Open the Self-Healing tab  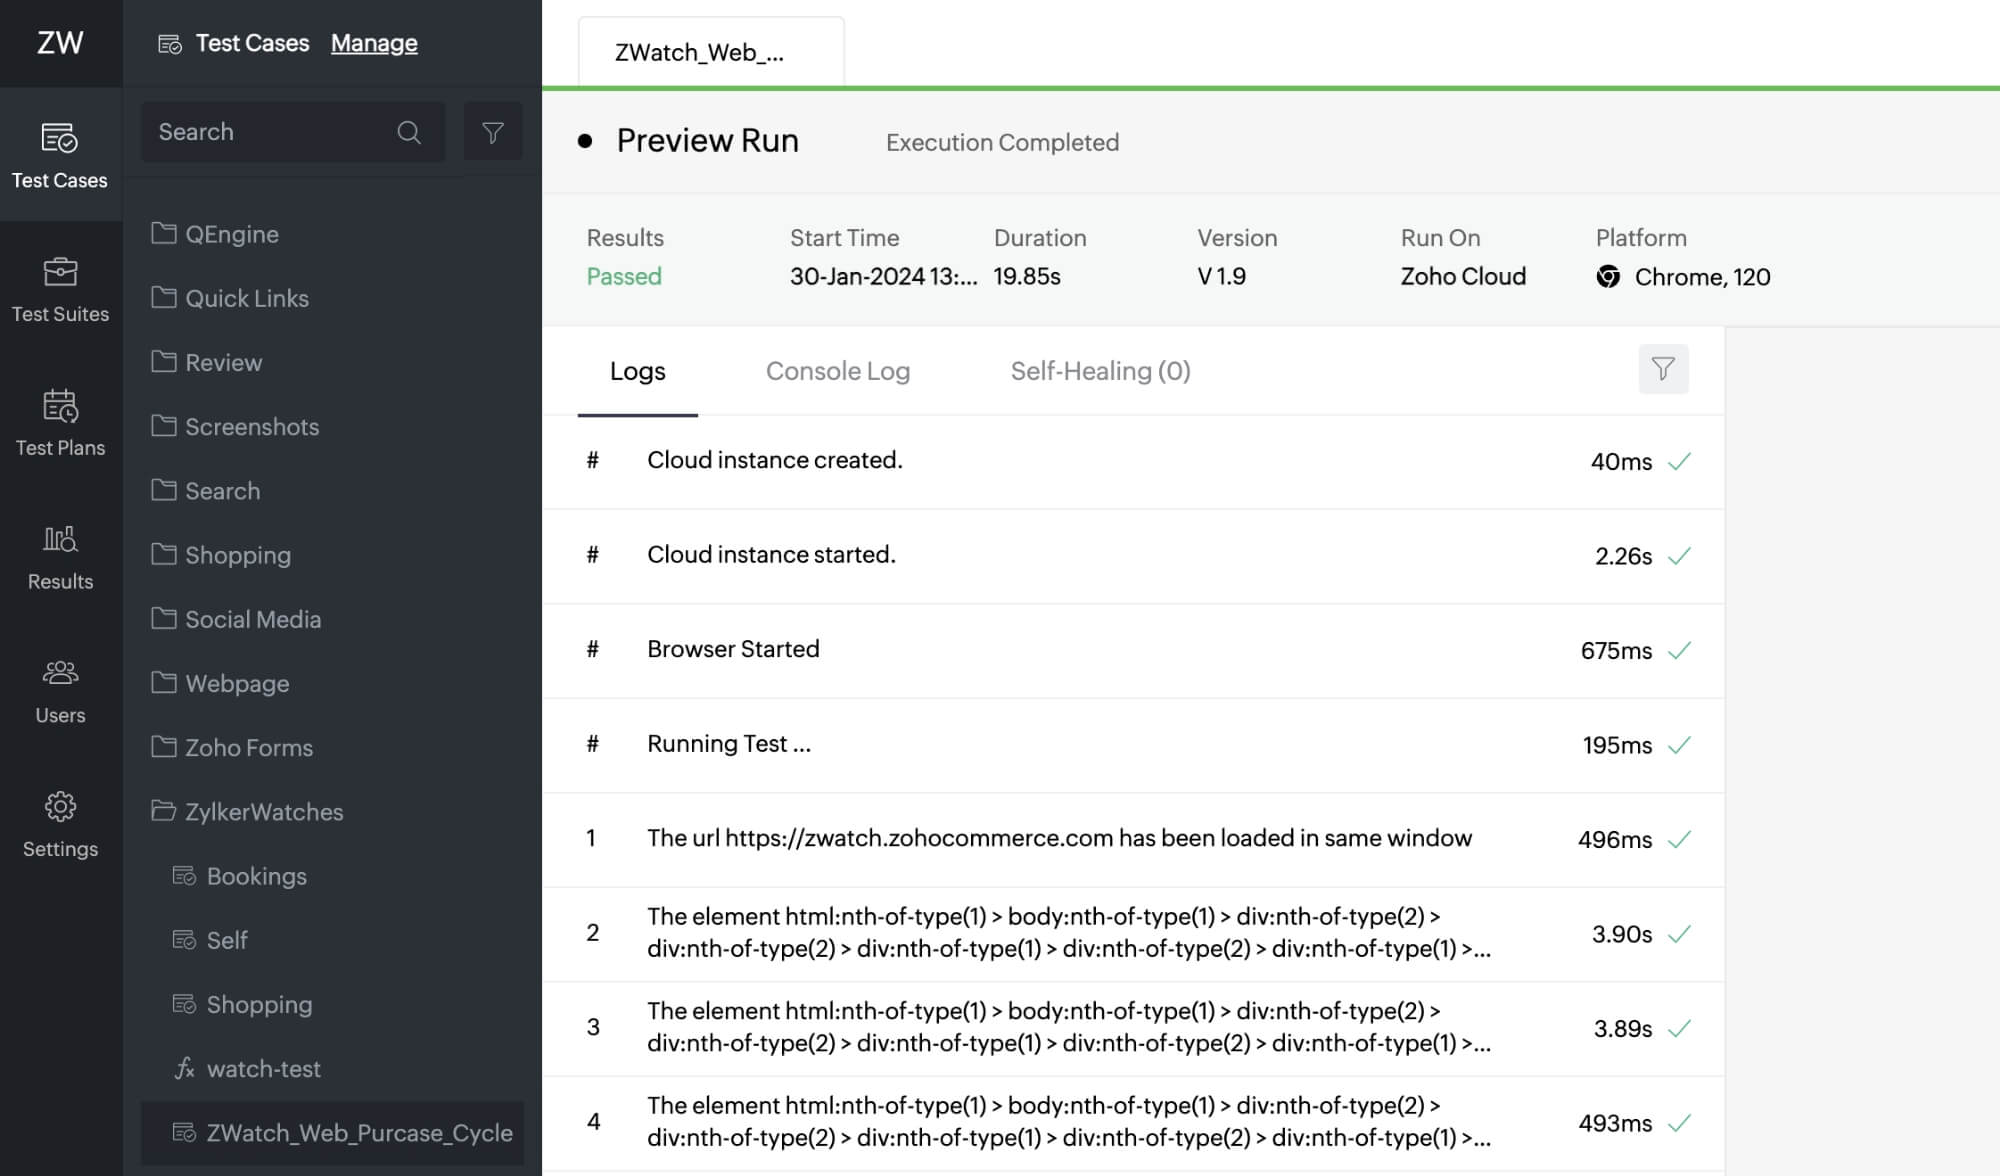point(1099,370)
